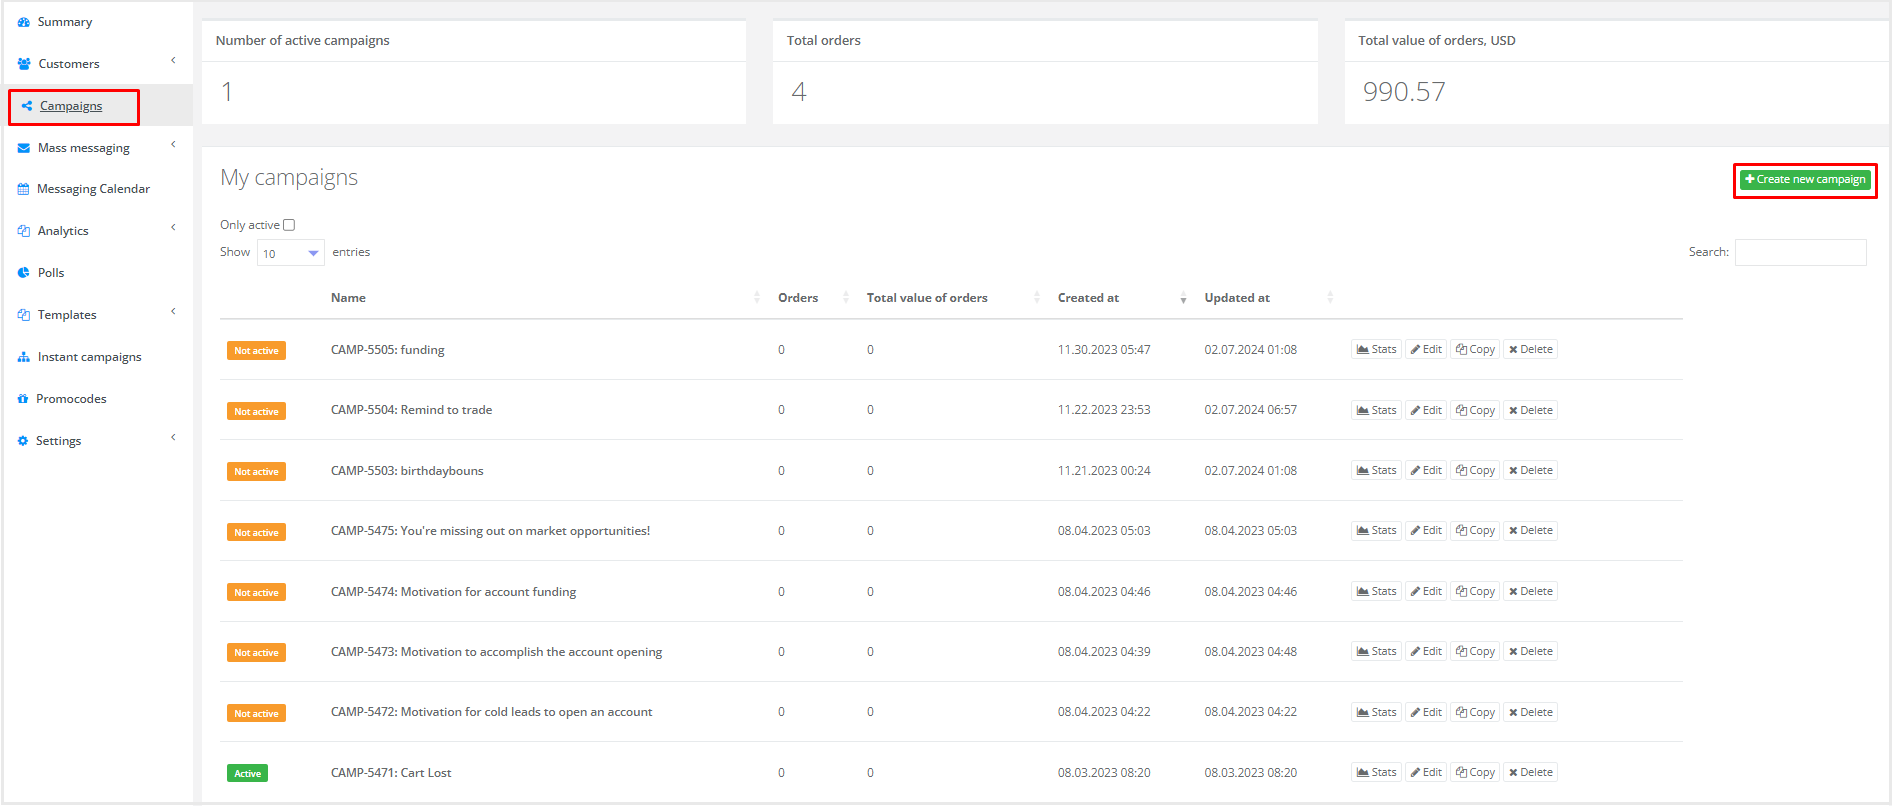Expand the Customers sidebar submenu

click(x=173, y=61)
